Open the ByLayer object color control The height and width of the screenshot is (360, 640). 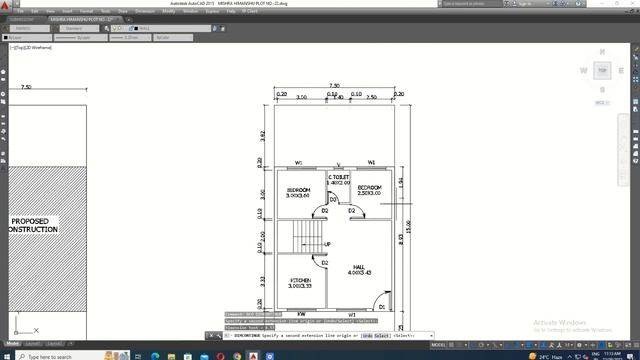(x=27, y=38)
